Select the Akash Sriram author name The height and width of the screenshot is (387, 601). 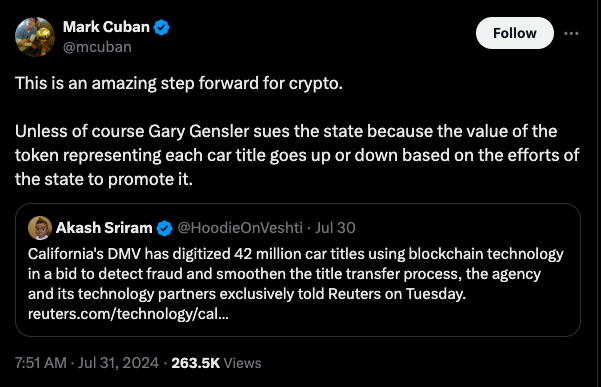(x=104, y=228)
